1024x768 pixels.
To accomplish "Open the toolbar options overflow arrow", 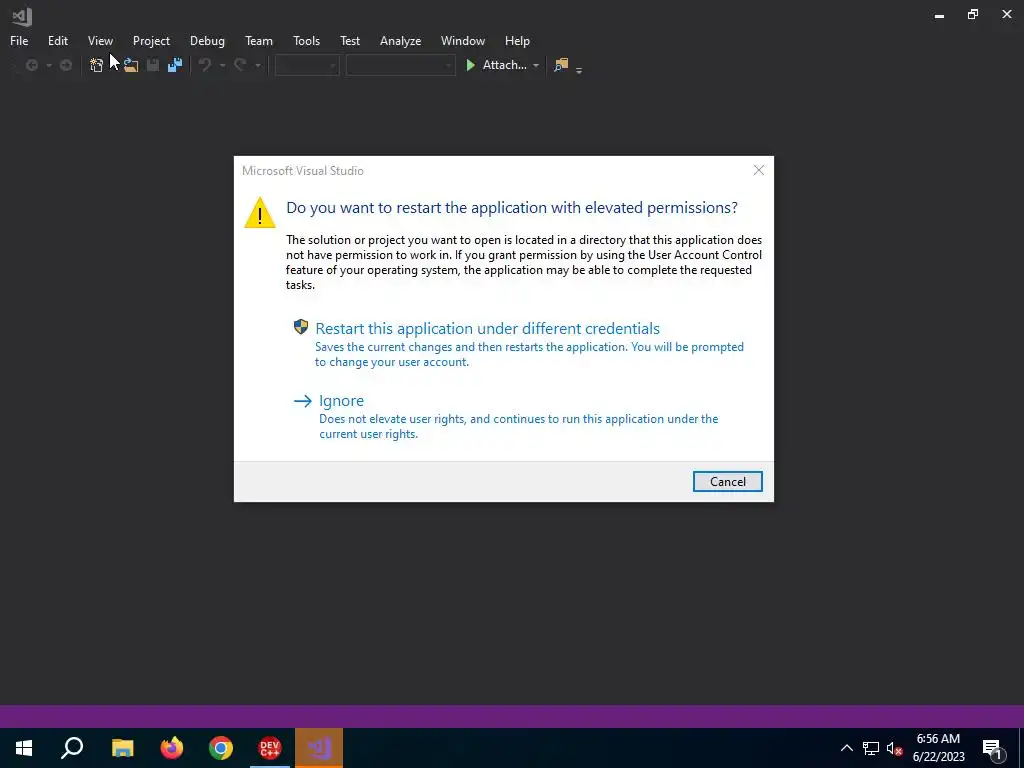I will 579,69.
